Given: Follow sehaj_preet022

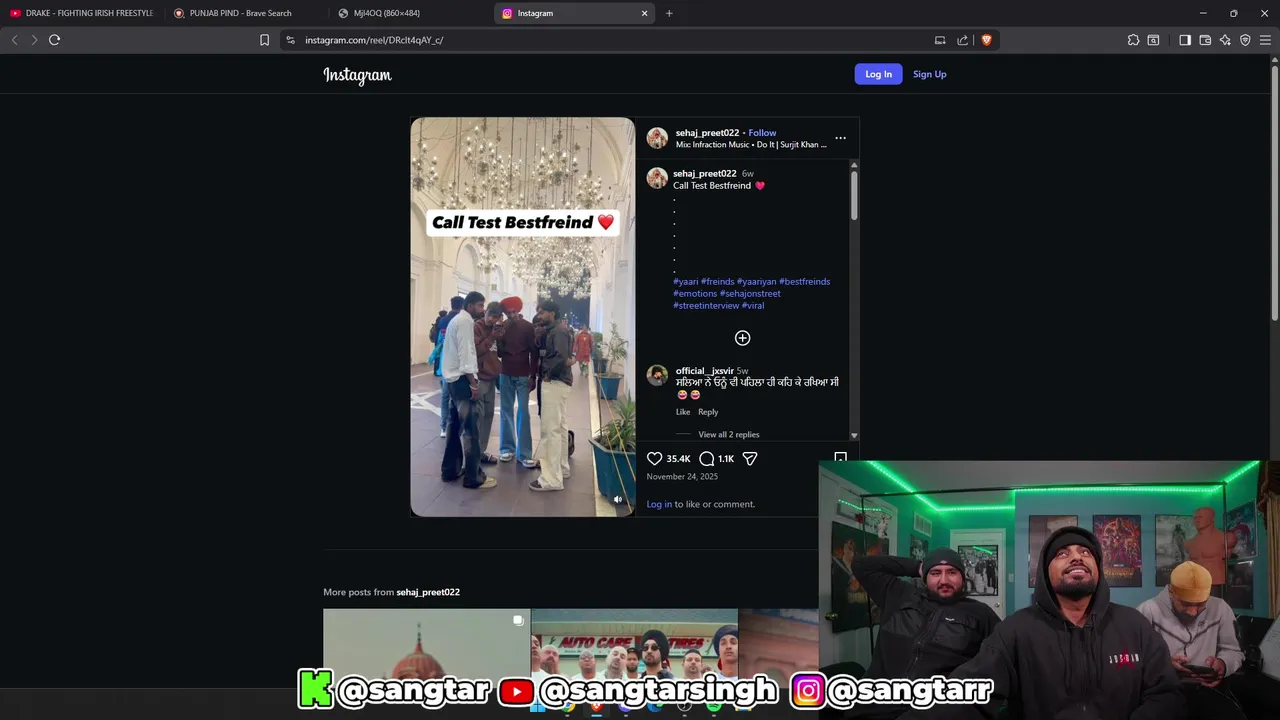Looking at the screenshot, I should click(762, 133).
